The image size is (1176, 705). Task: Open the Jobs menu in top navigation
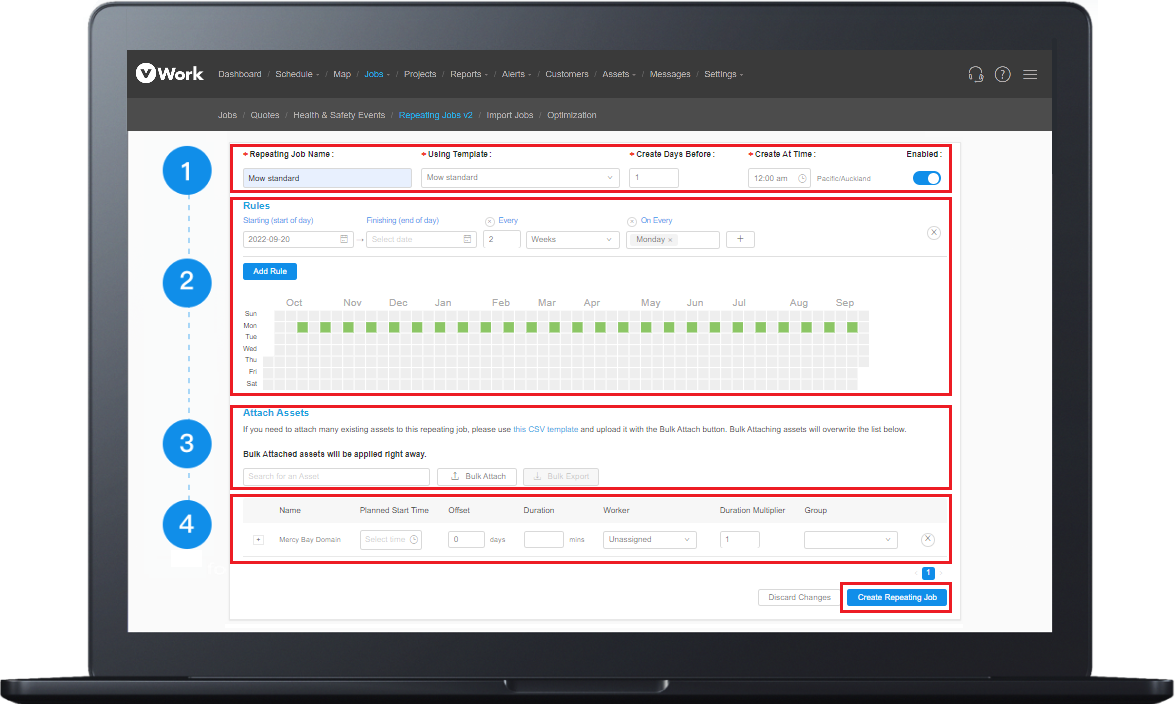[x=377, y=74]
